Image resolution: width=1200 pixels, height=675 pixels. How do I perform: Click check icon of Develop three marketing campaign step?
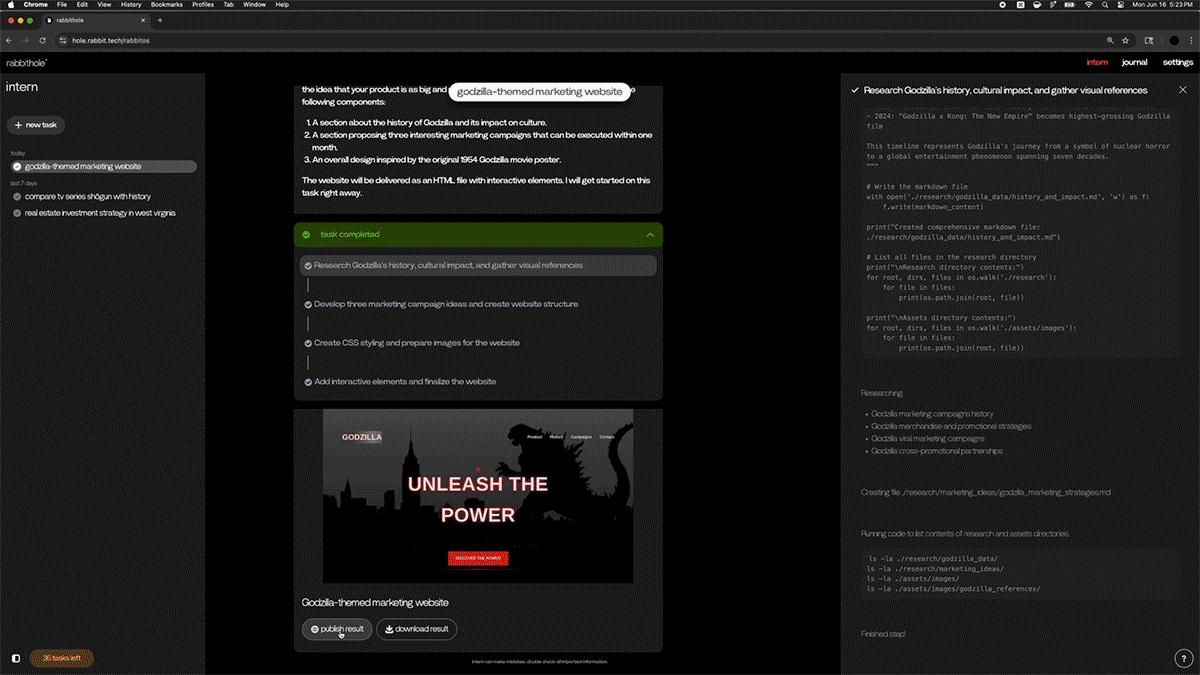coord(308,304)
